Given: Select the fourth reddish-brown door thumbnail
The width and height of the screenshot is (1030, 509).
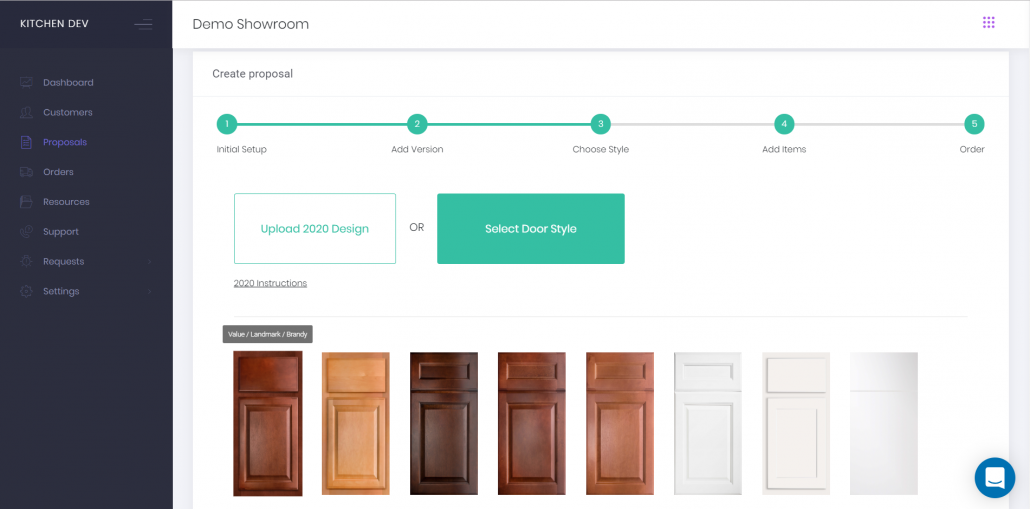Looking at the screenshot, I should pos(531,424).
